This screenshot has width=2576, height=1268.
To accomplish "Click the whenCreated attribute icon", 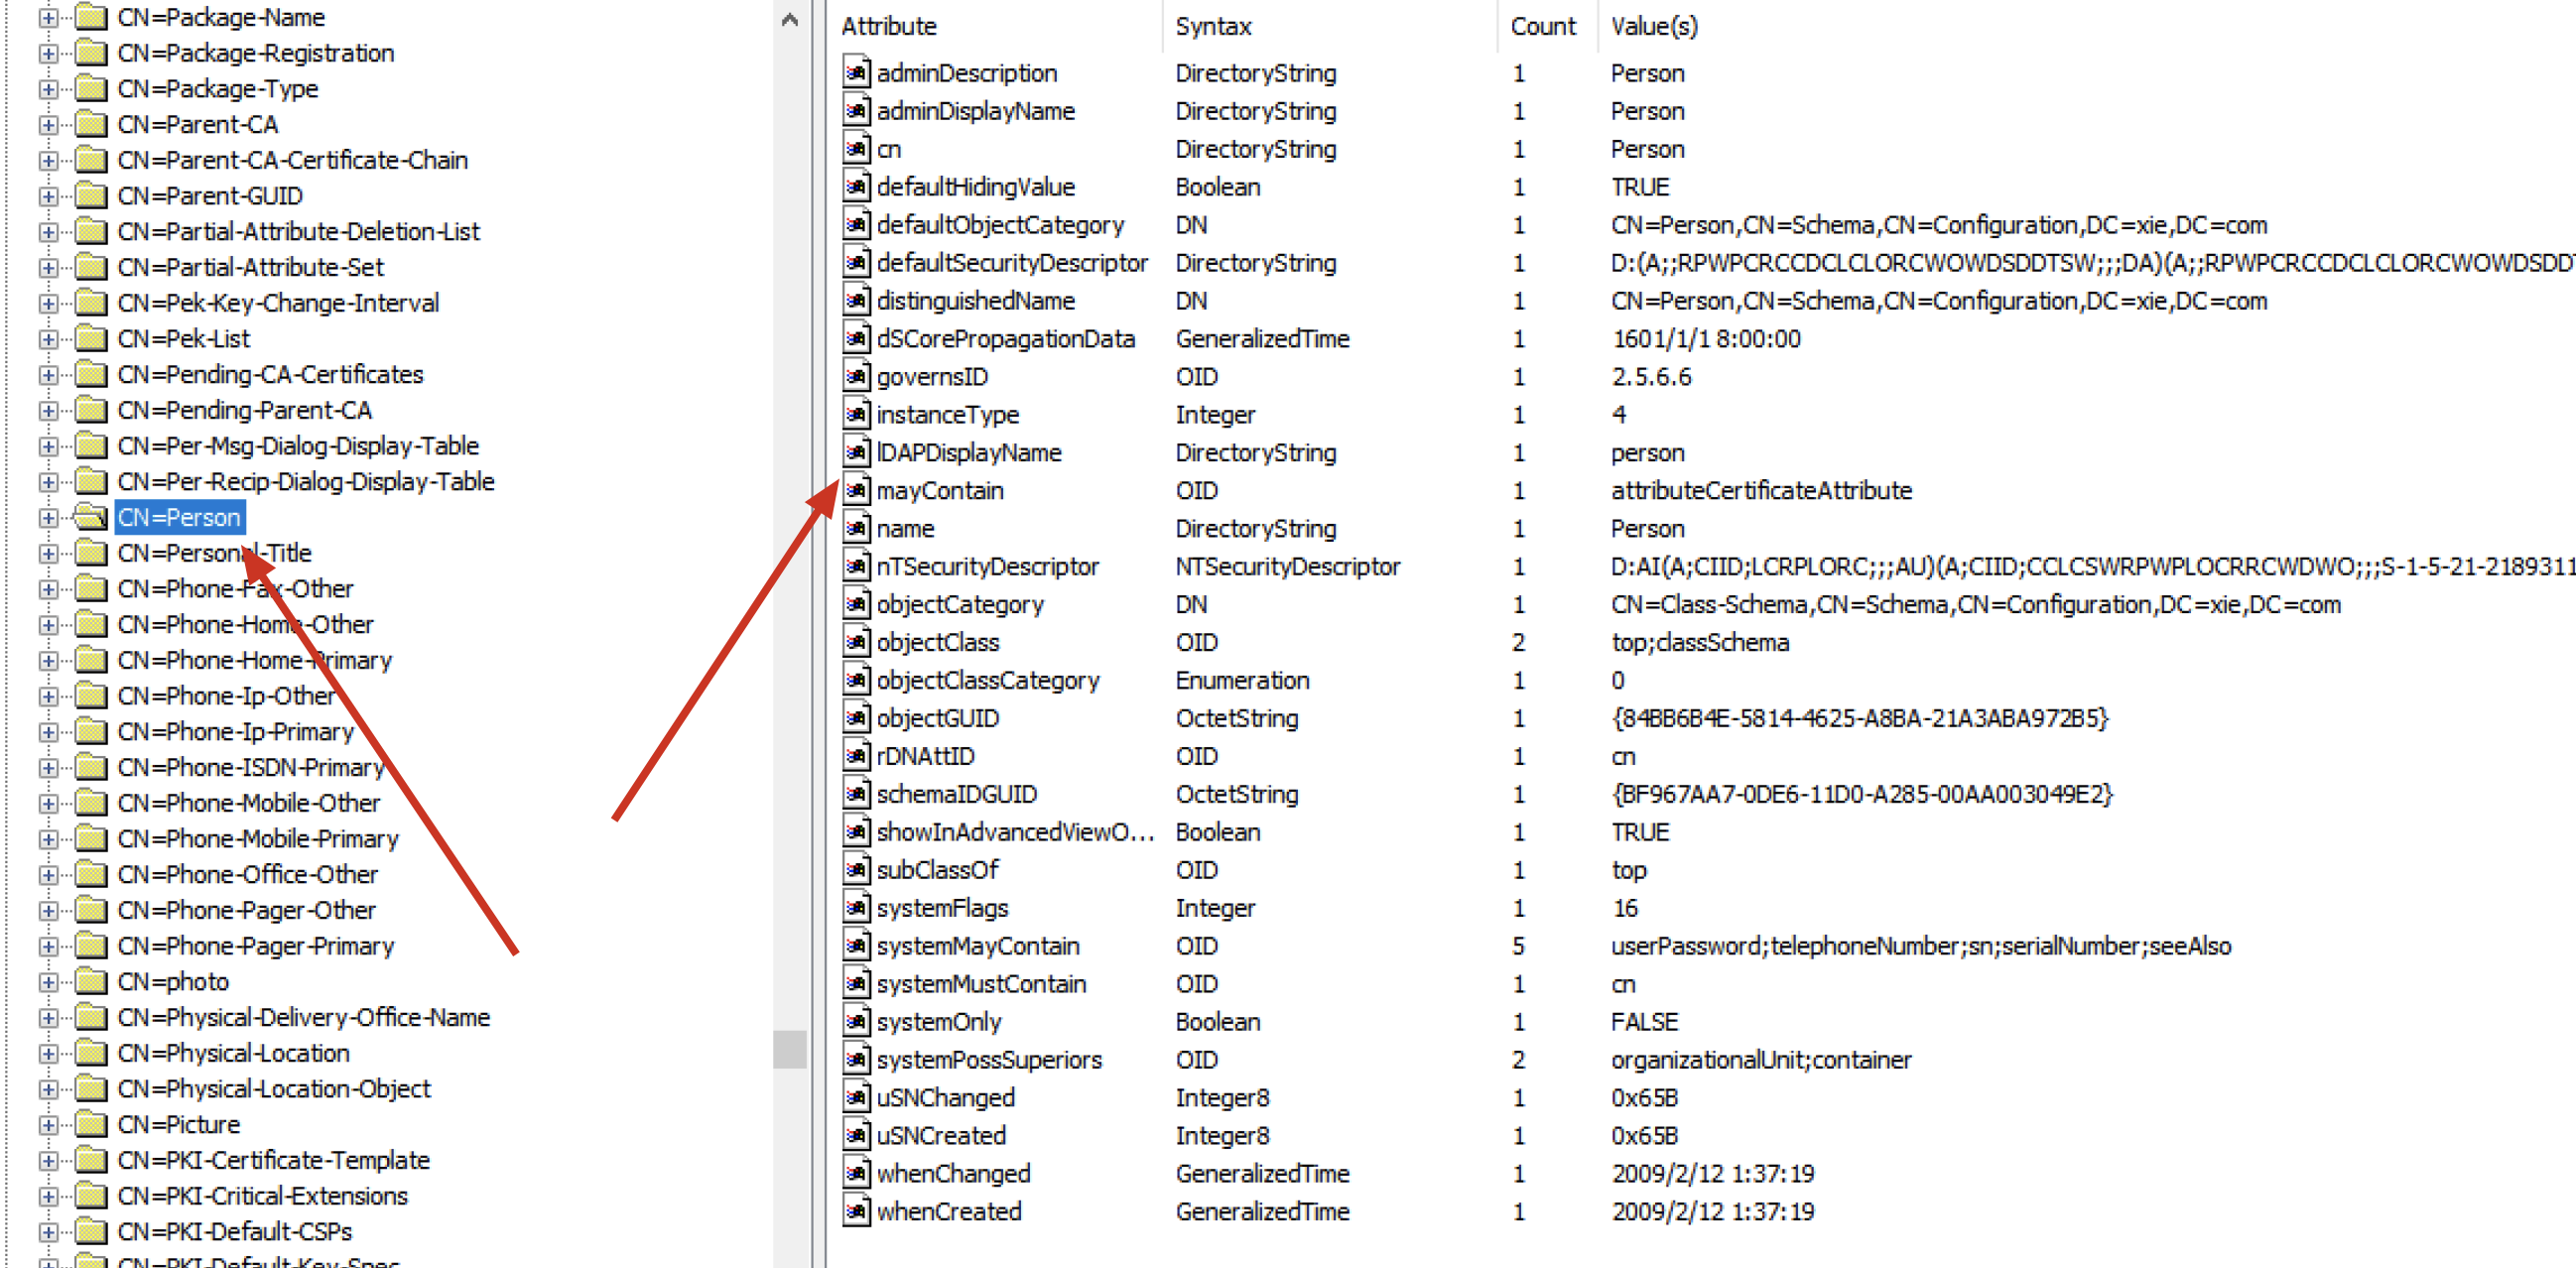I will pyautogui.click(x=857, y=1211).
